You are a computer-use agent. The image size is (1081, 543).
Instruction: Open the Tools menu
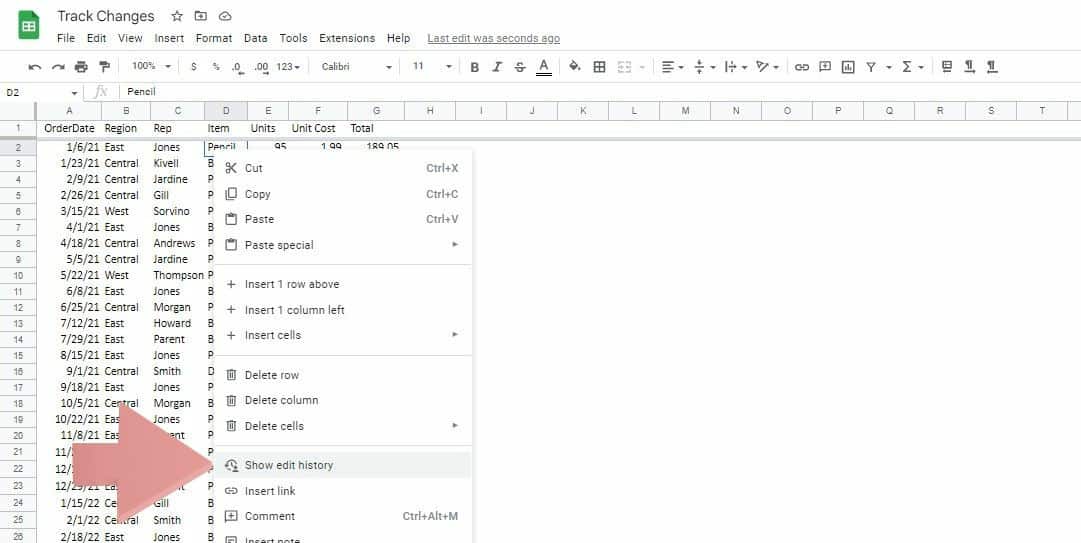pos(294,39)
